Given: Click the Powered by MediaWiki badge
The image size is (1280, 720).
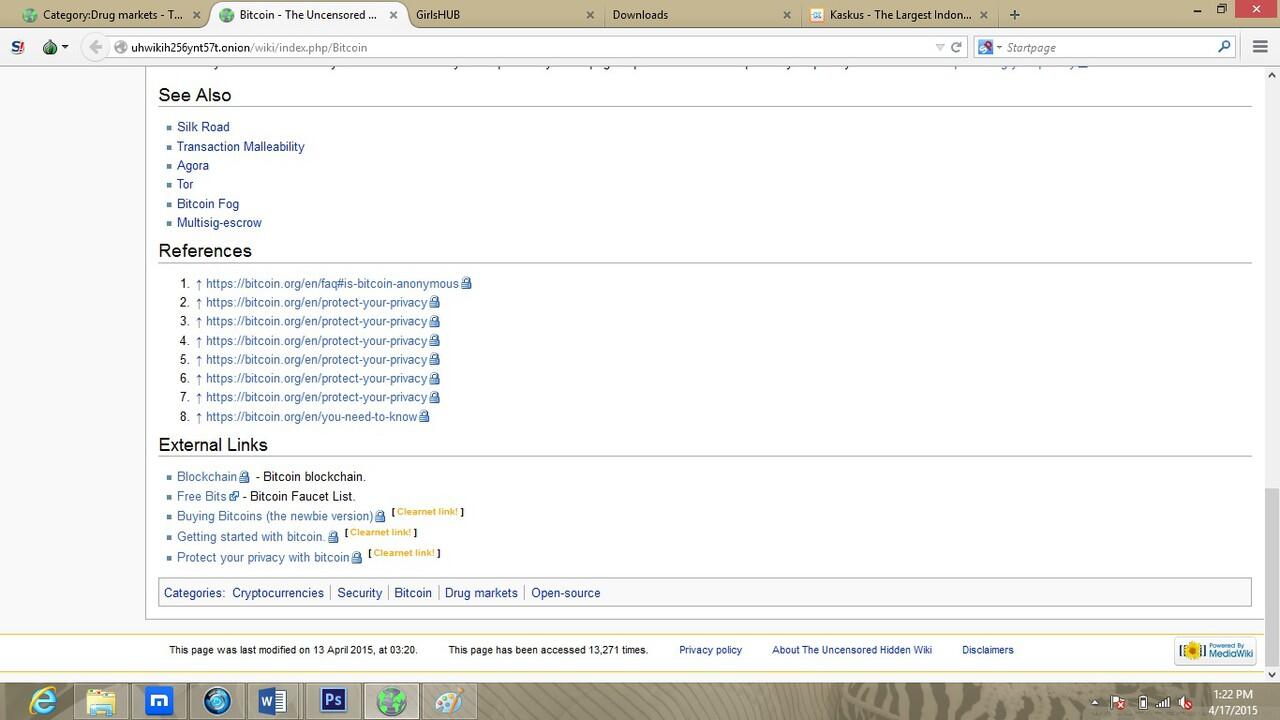Looking at the screenshot, I should pos(1215,651).
